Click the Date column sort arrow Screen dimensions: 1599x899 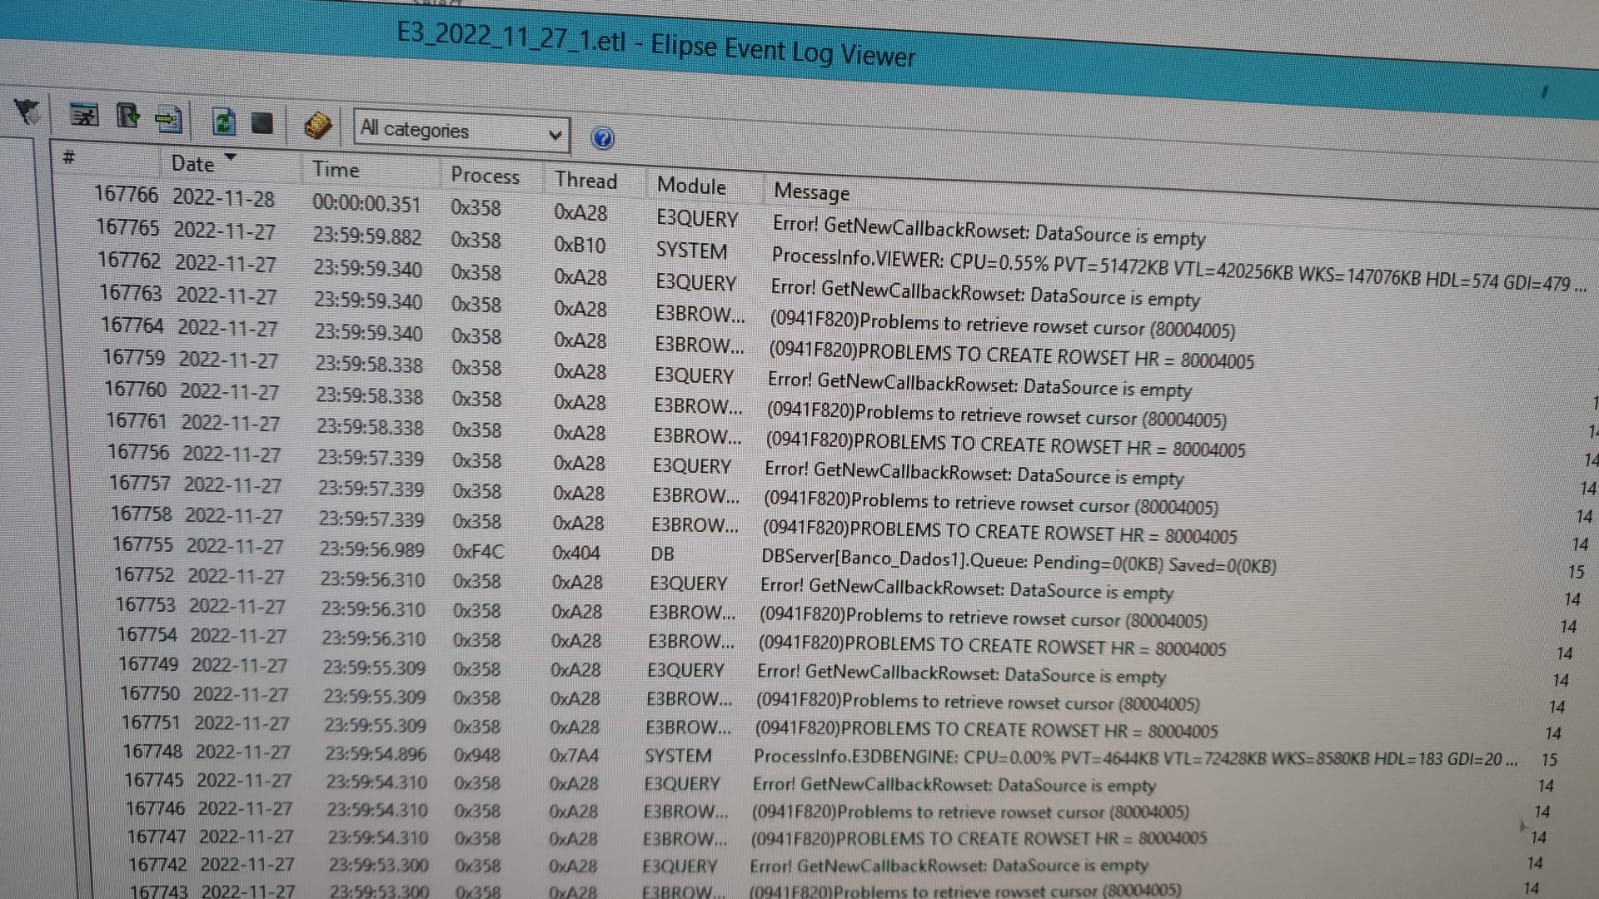click(231, 157)
